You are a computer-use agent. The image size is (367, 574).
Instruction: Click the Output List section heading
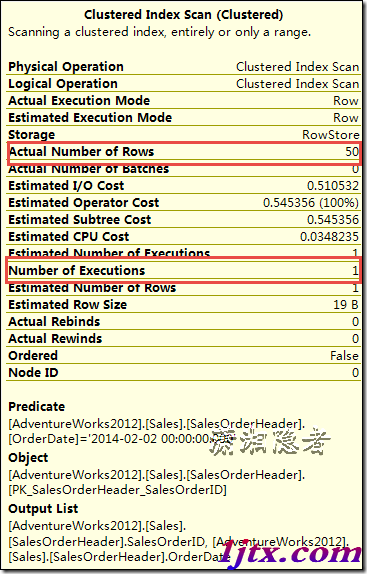coord(43,509)
